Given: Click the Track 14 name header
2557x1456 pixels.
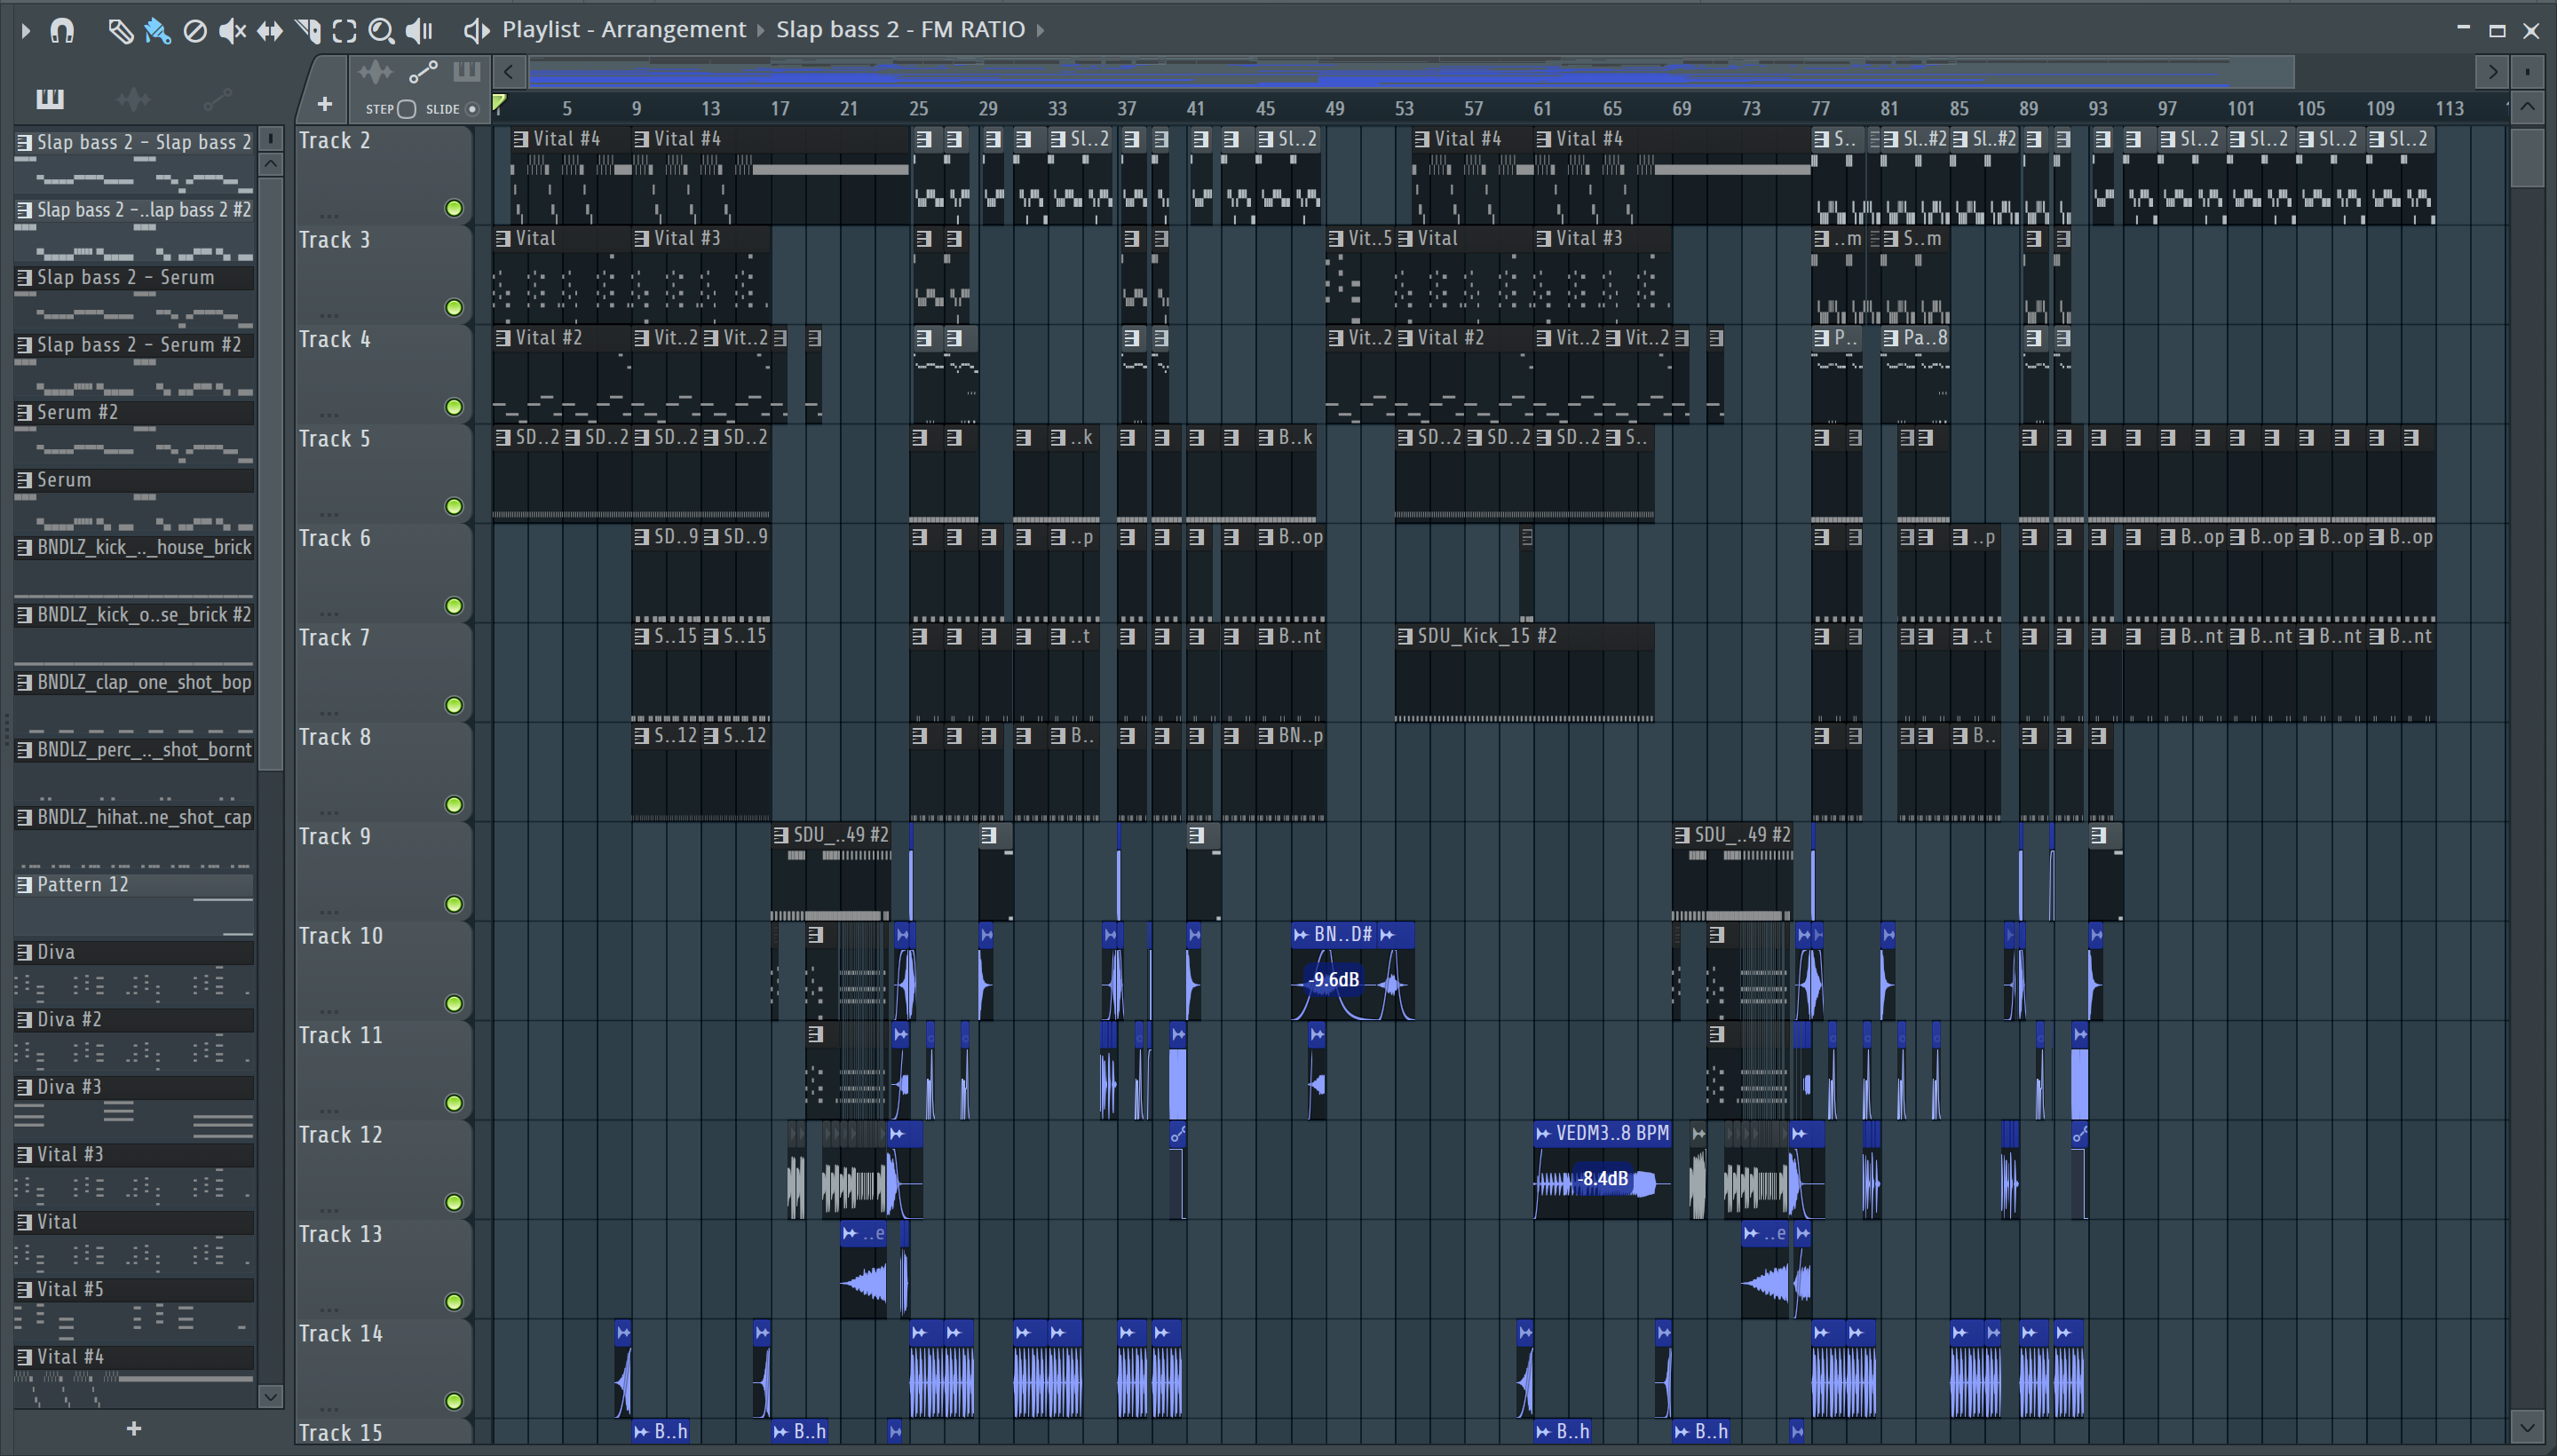Looking at the screenshot, I should (x=340, y=1334).
